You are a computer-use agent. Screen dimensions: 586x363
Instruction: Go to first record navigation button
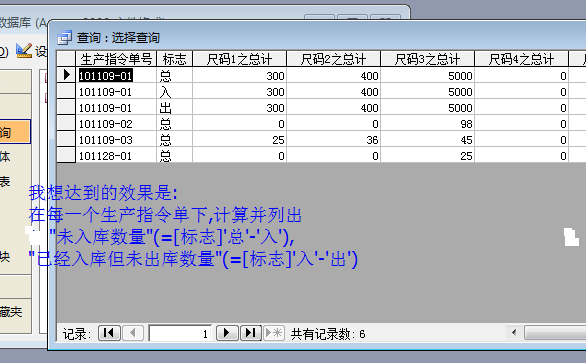point(109,332)
